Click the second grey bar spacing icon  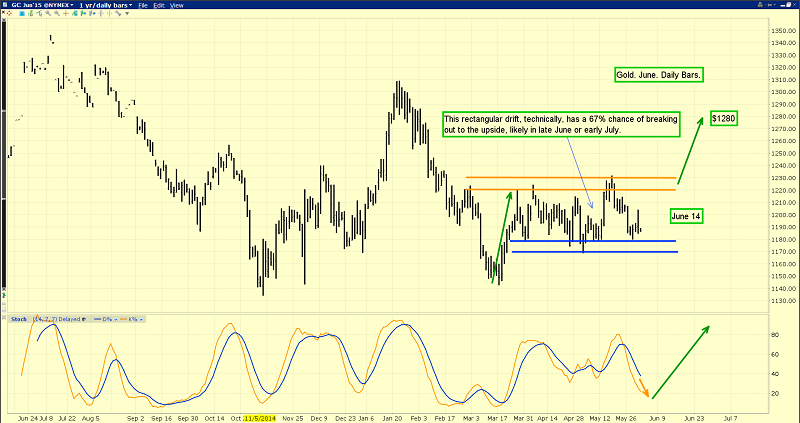click(x=109, y=13)
